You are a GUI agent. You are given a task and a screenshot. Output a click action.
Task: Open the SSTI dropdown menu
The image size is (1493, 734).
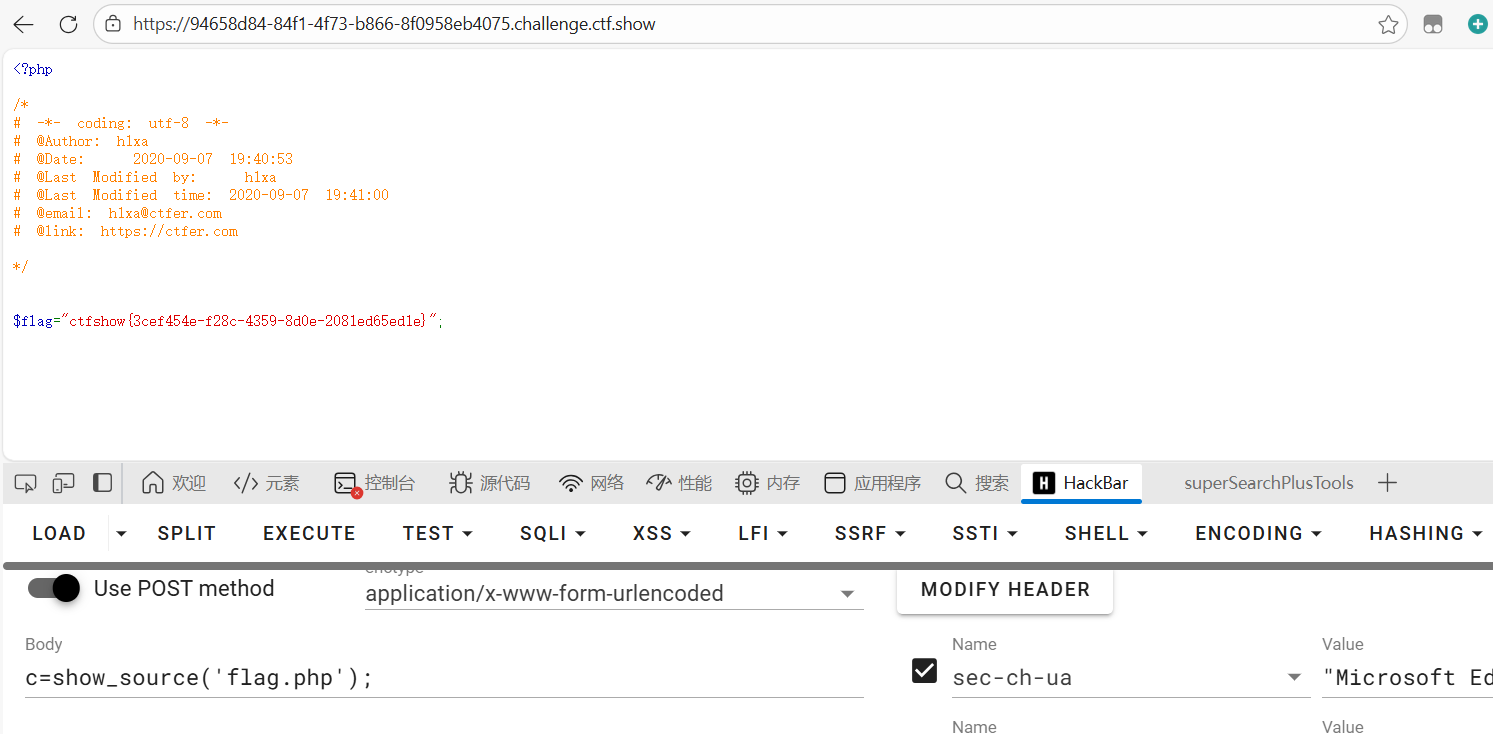[x=985, y=533]
